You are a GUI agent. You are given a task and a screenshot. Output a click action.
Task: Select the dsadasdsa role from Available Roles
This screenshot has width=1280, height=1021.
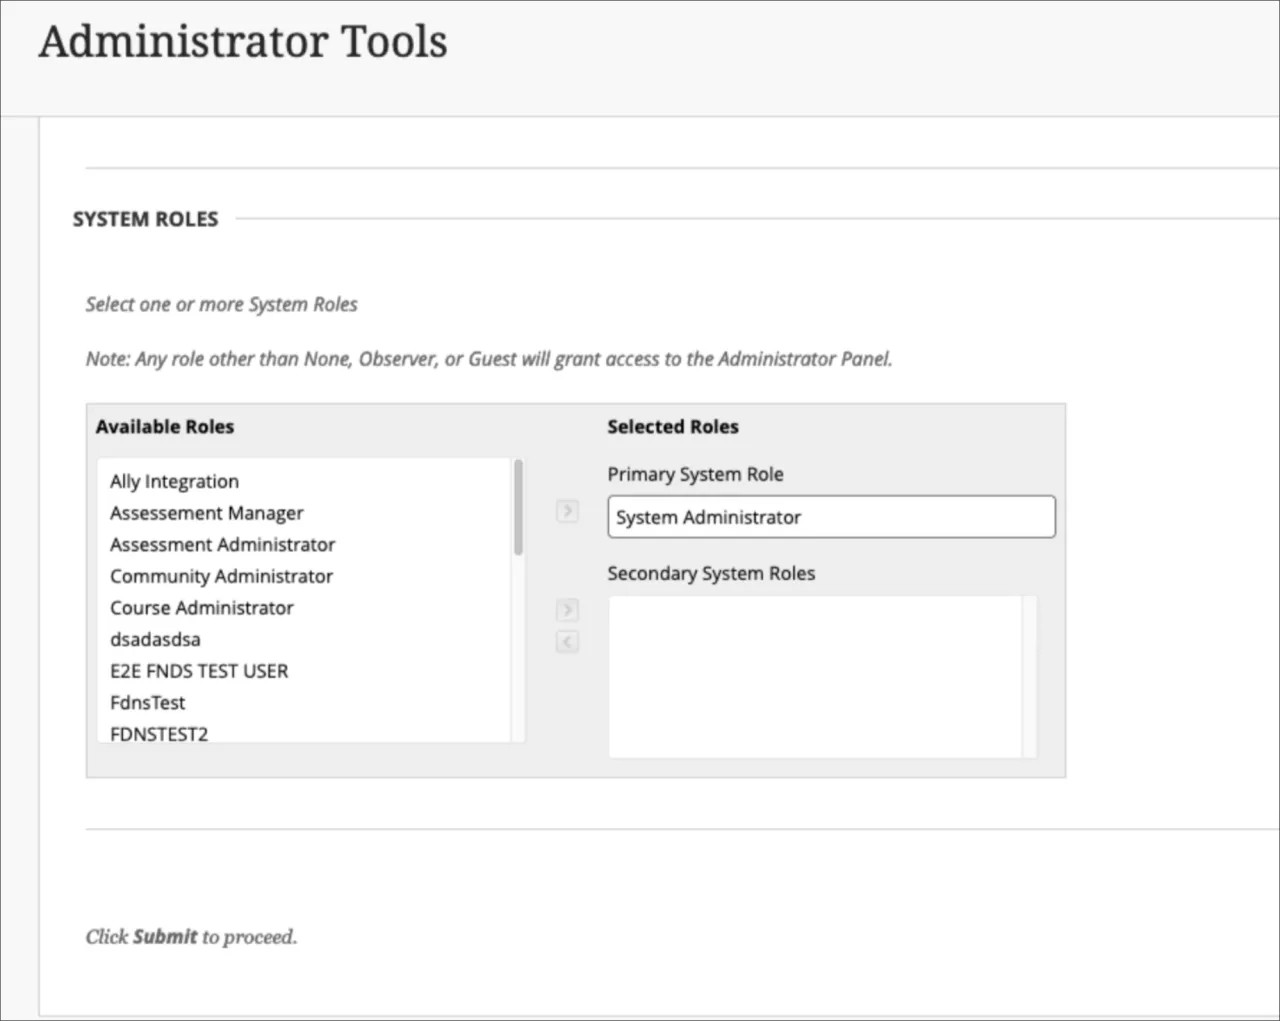pyautogui.click(x=155, y=639)
